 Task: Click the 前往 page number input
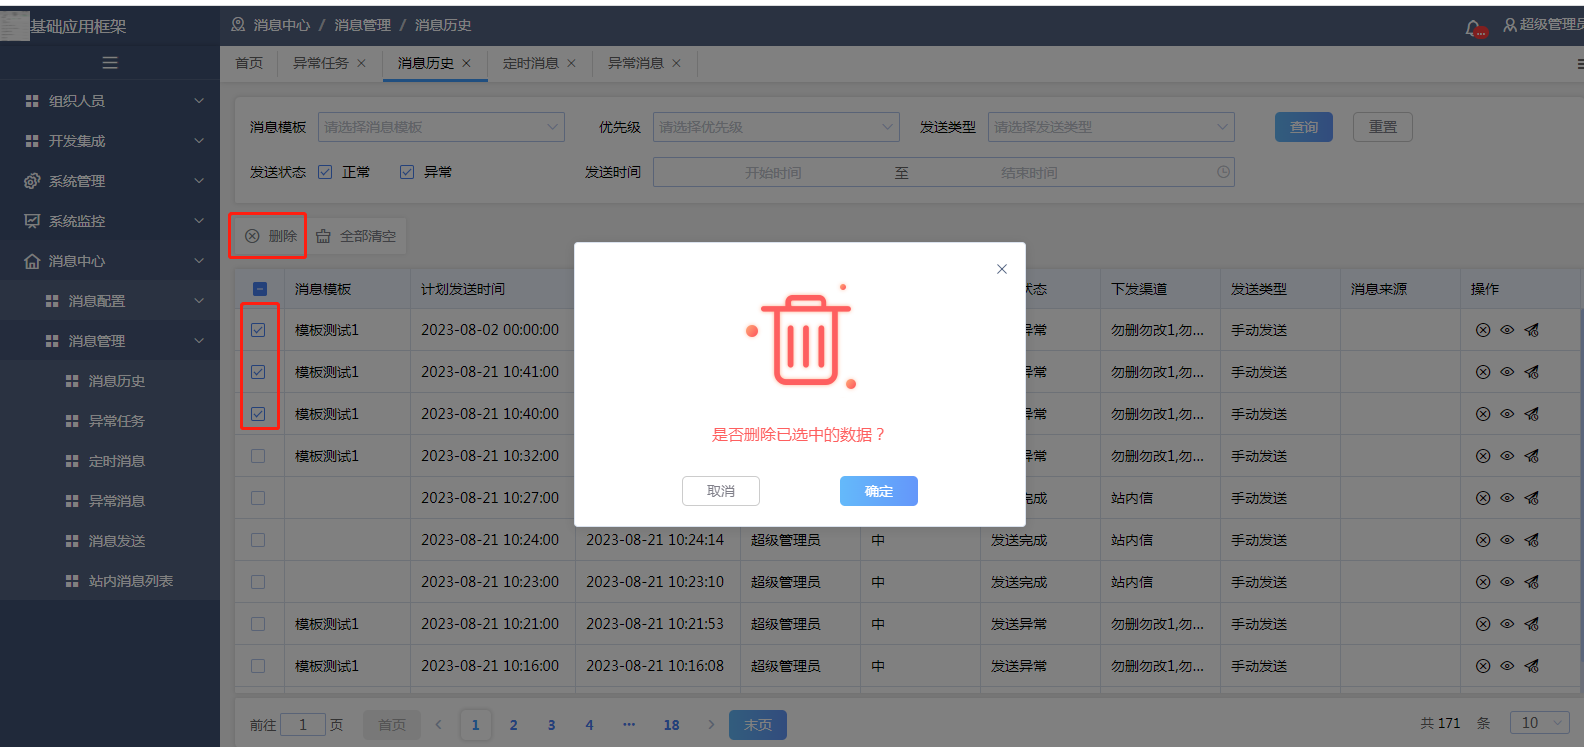point(303,725)
